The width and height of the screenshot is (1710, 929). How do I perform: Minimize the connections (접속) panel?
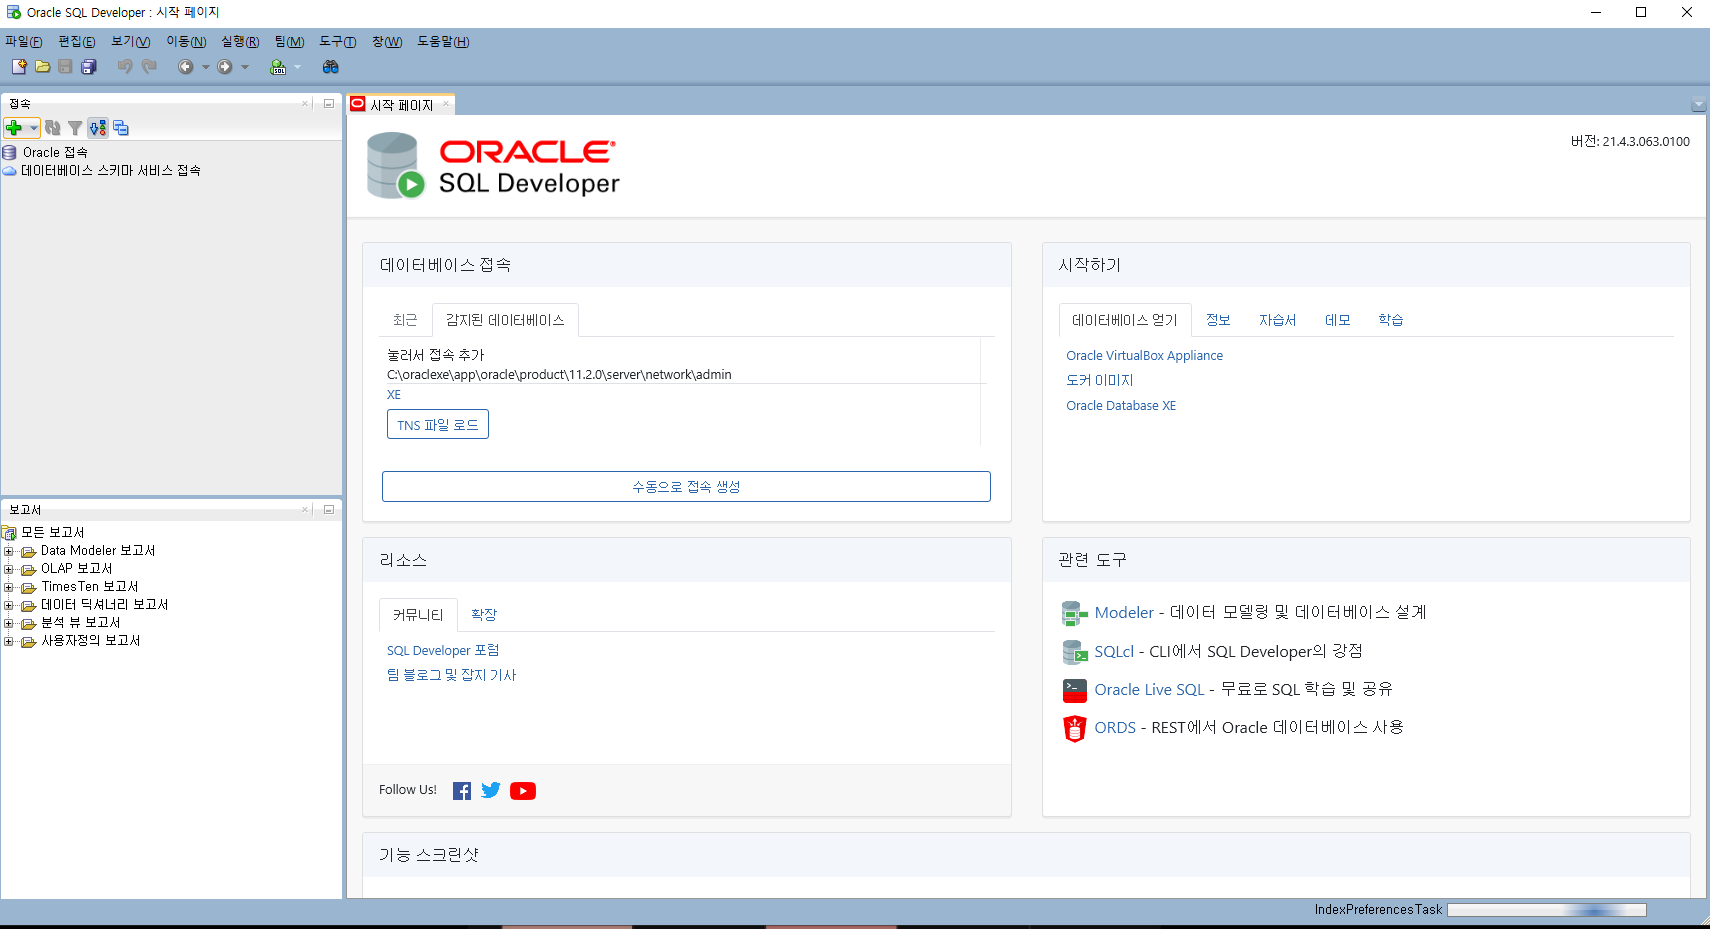329,103
